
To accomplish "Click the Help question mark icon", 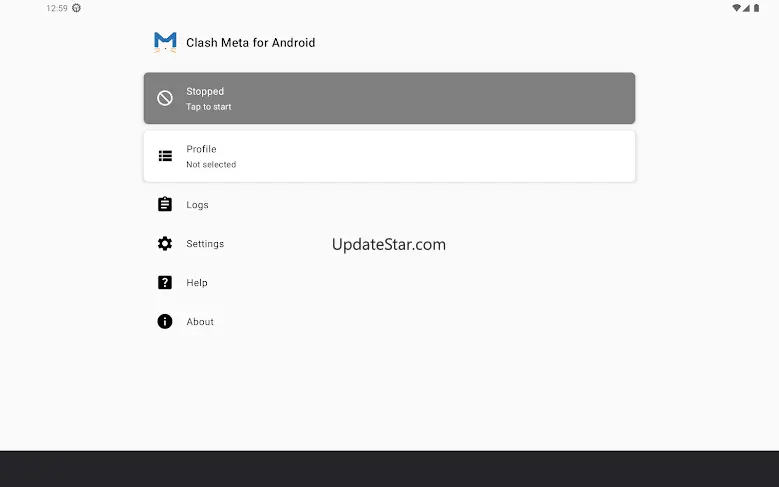I will pyautogui.click(x=165, y=282).
